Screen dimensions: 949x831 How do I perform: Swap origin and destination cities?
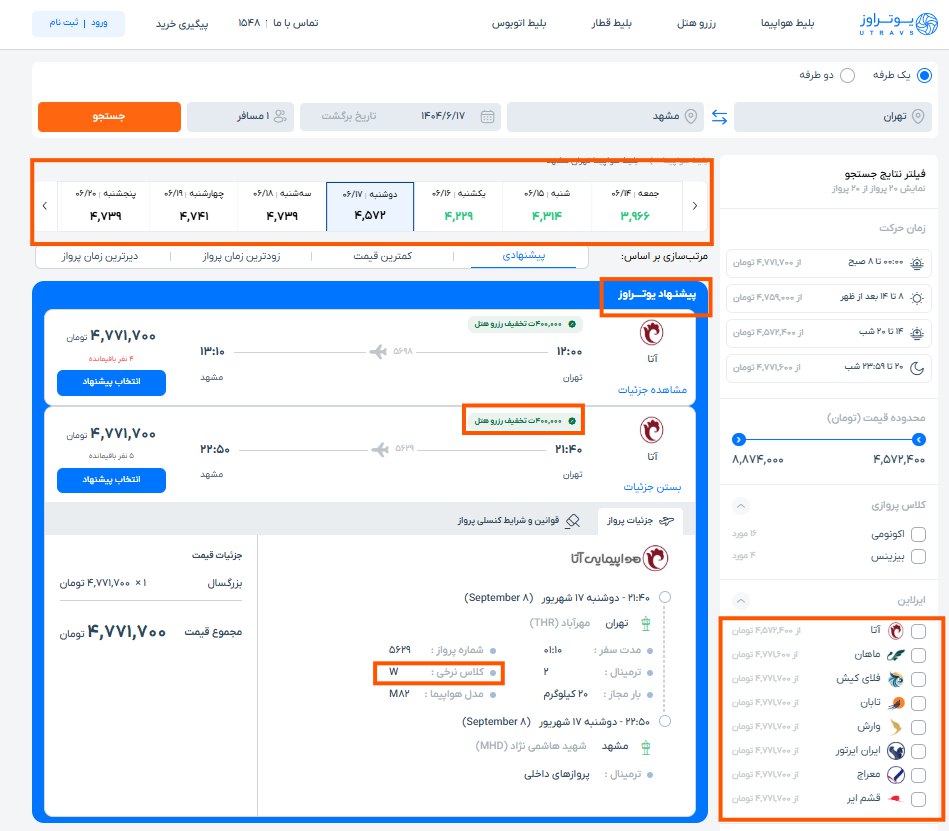click(x=719, y=117)
